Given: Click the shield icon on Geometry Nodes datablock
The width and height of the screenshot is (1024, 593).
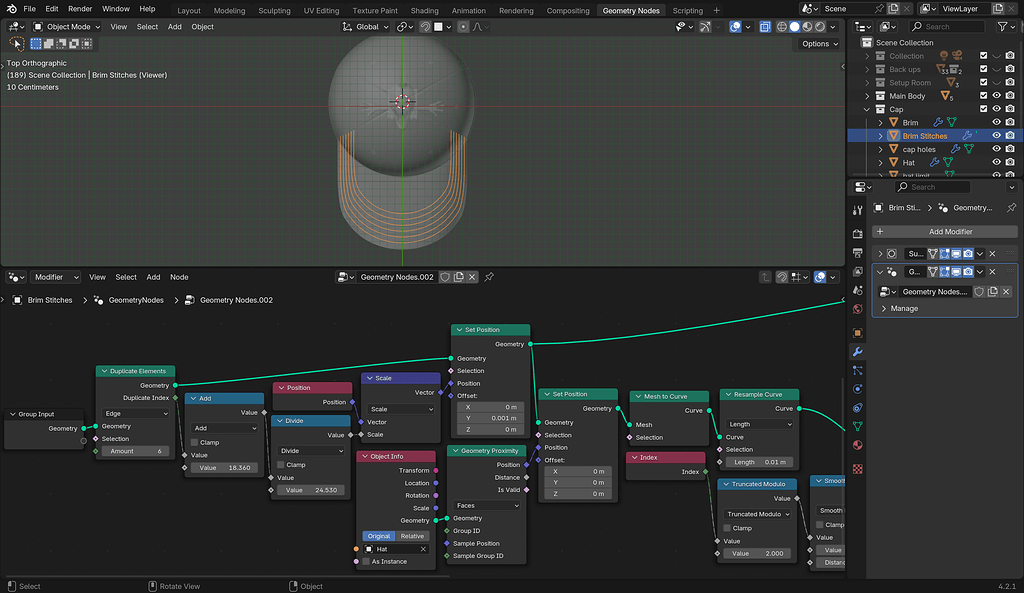Looking at the screenshot, I should pos(979,291).
